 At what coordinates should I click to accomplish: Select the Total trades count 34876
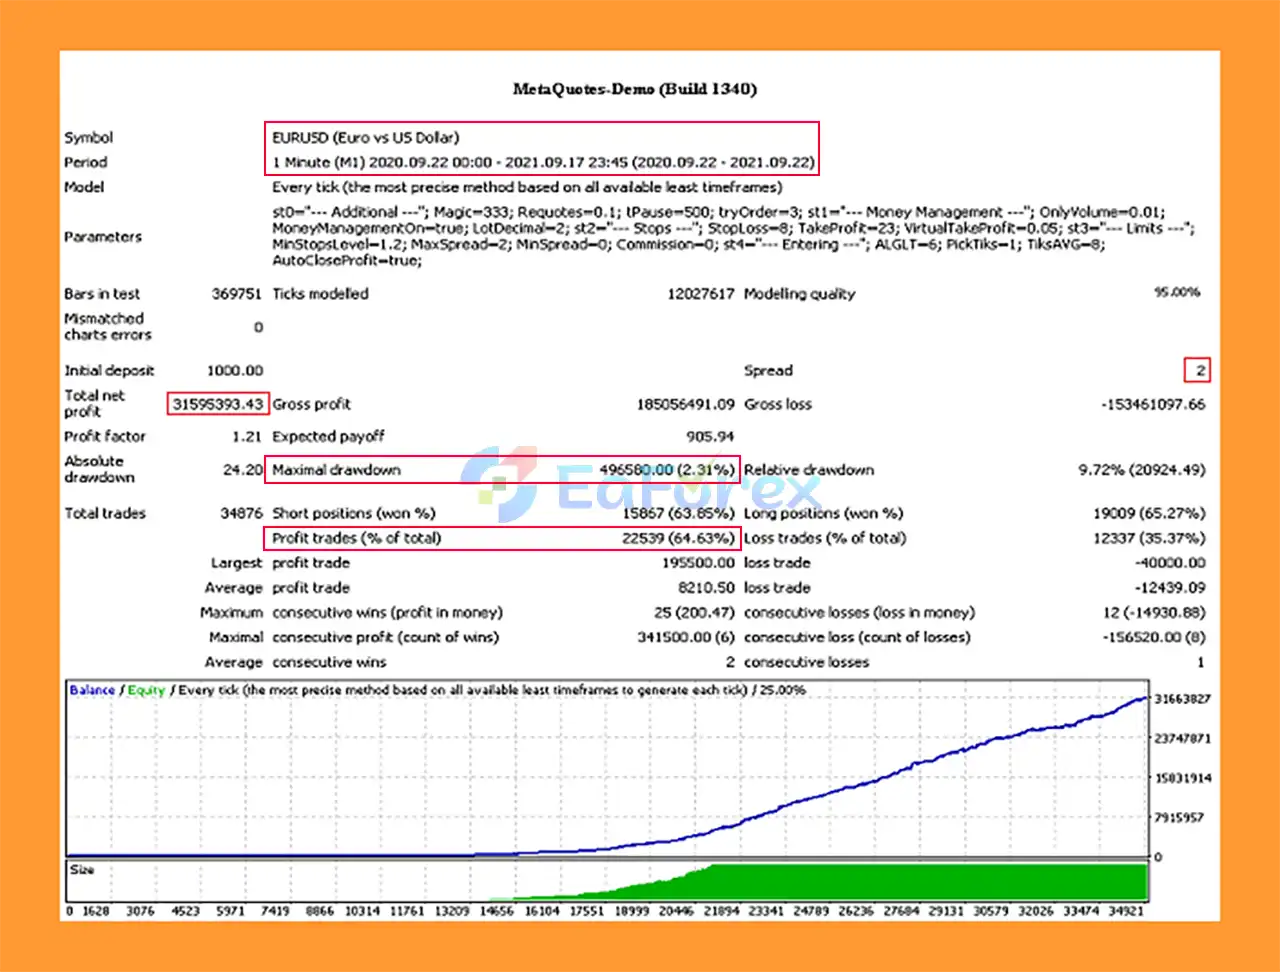tap(241, 513)
